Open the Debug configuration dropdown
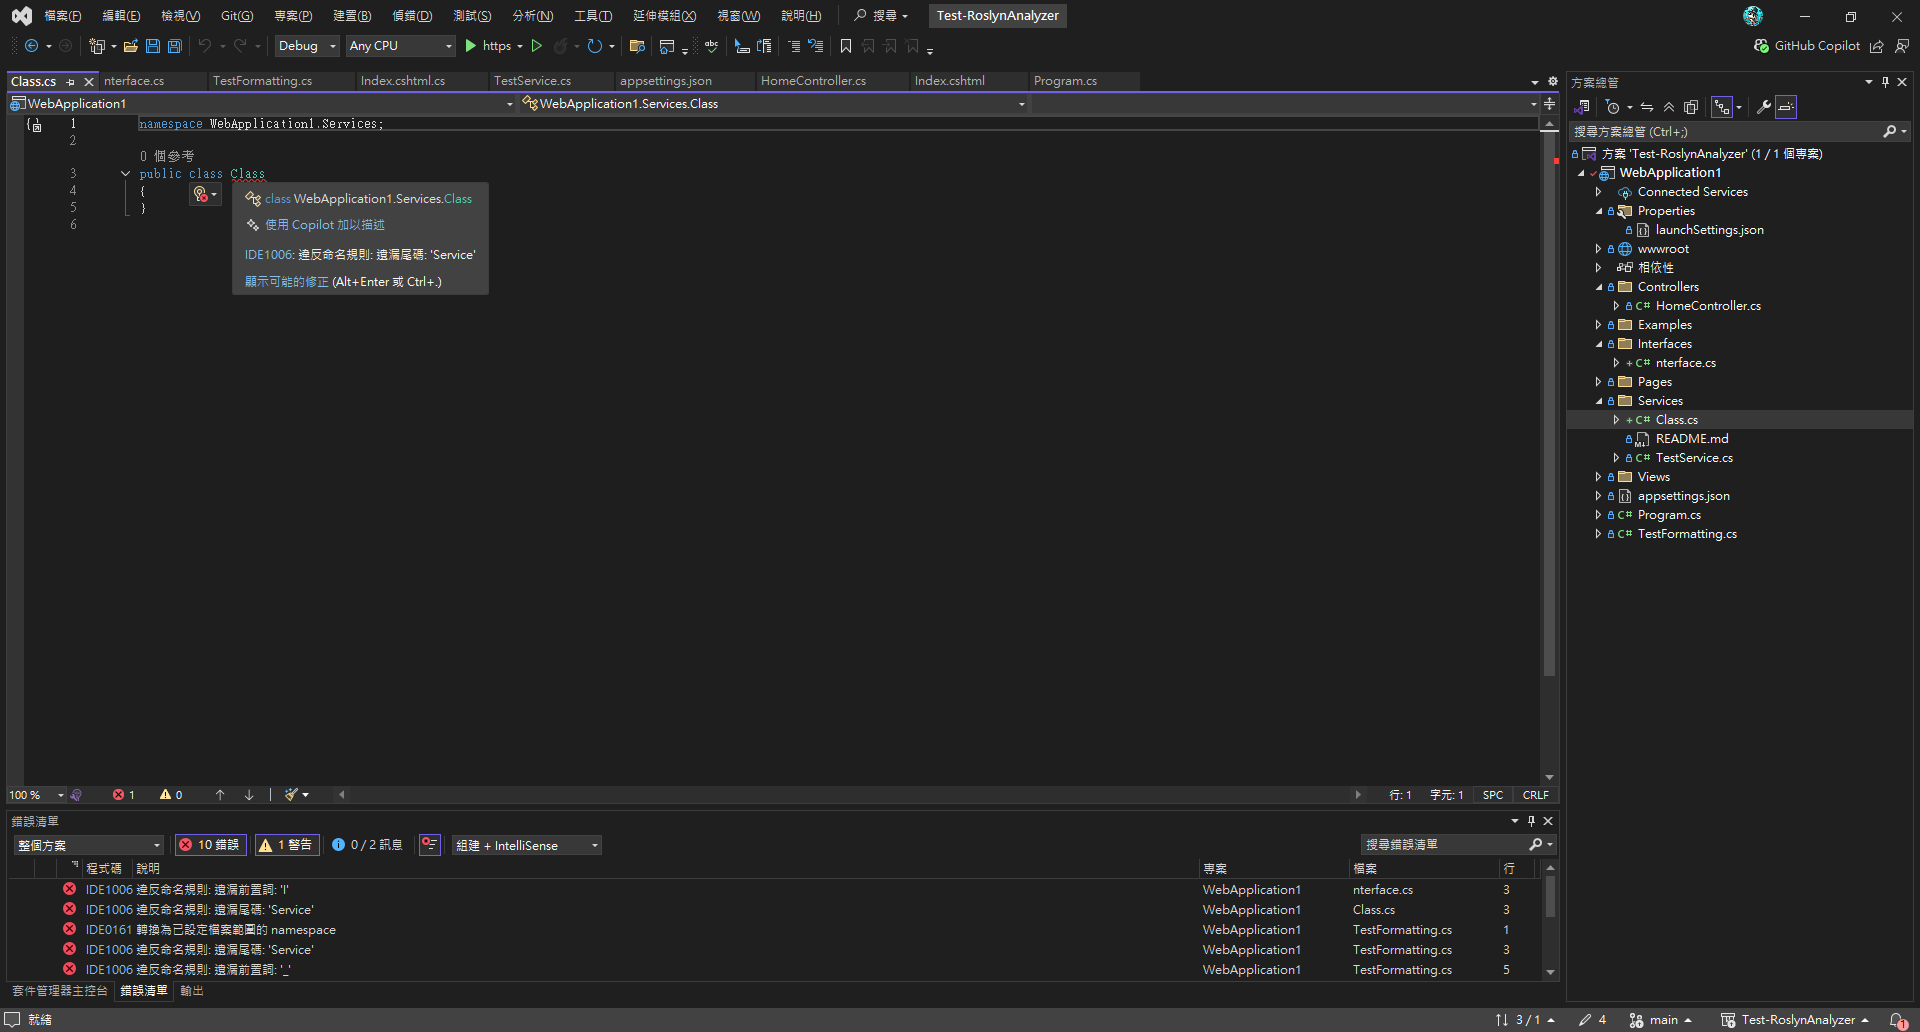 pos(306,46)
